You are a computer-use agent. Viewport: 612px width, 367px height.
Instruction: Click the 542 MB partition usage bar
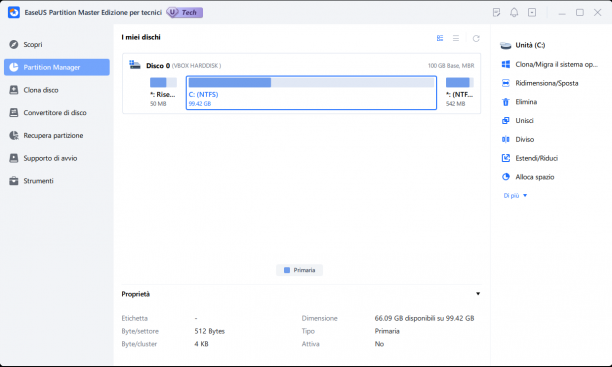pos(460,82)
